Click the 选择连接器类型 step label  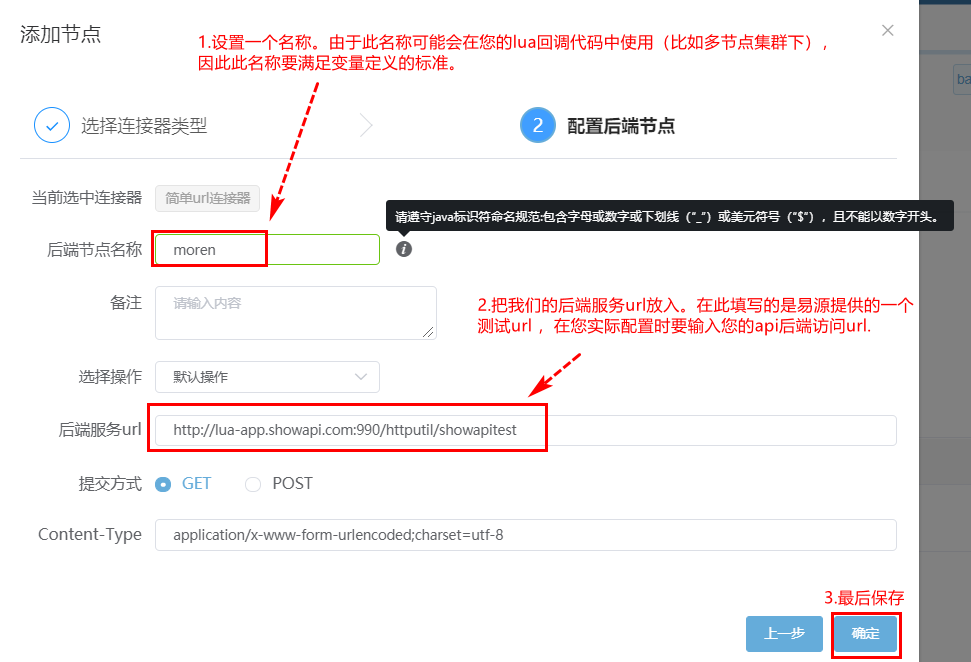tap(144, 126)
